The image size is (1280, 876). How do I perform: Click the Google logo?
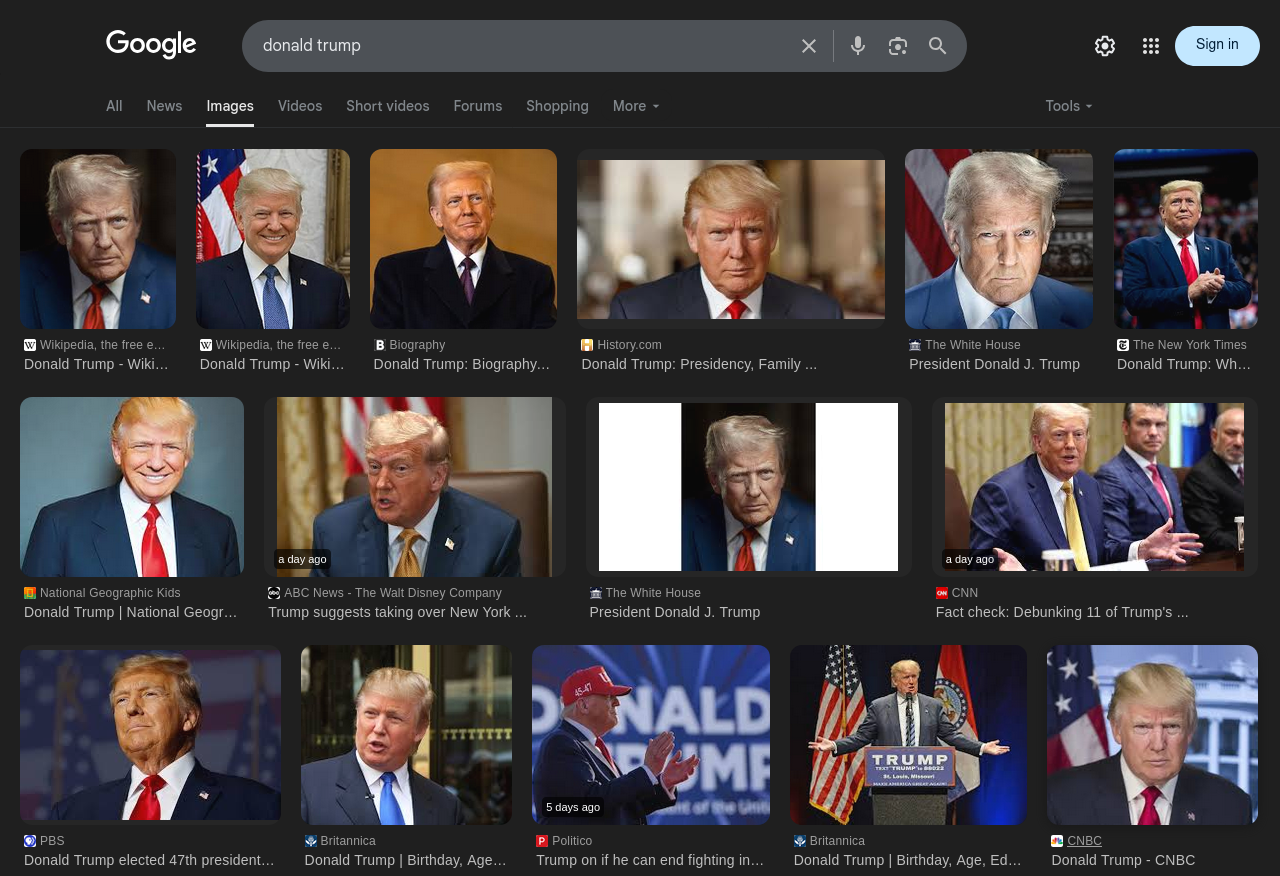[x=151, y=45]
